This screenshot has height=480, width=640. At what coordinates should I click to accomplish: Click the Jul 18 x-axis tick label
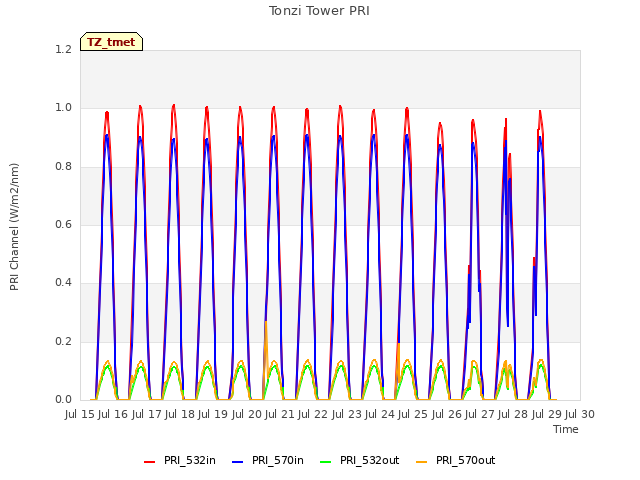tap(180, 414)
